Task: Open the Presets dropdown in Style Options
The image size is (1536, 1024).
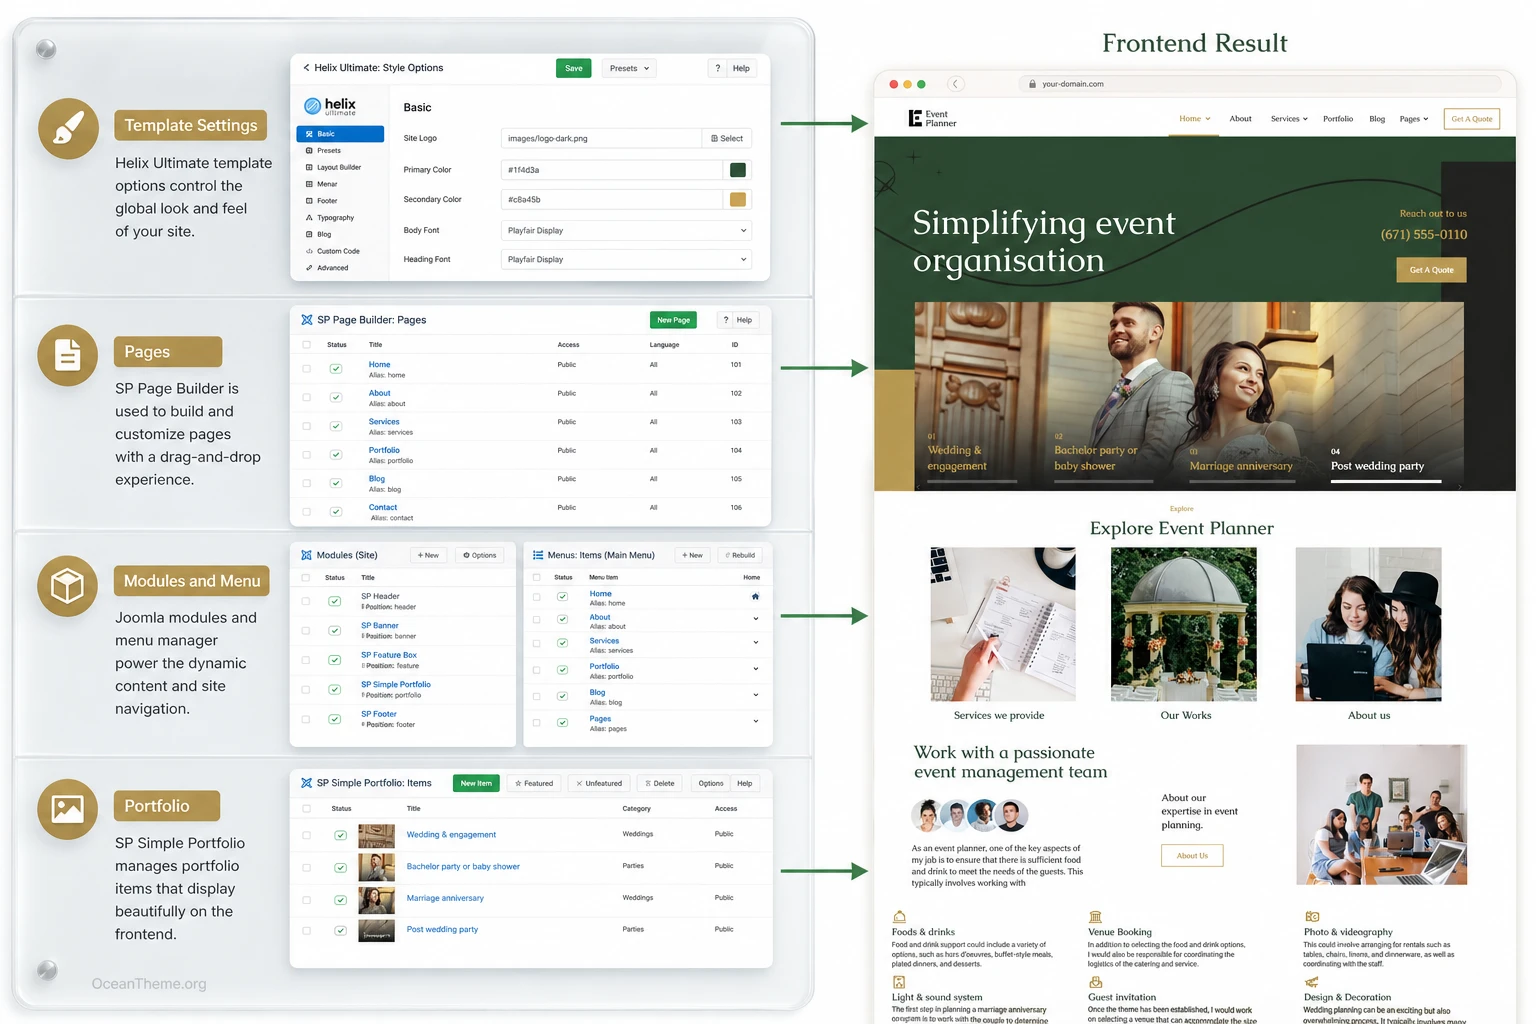Action: 630,68
